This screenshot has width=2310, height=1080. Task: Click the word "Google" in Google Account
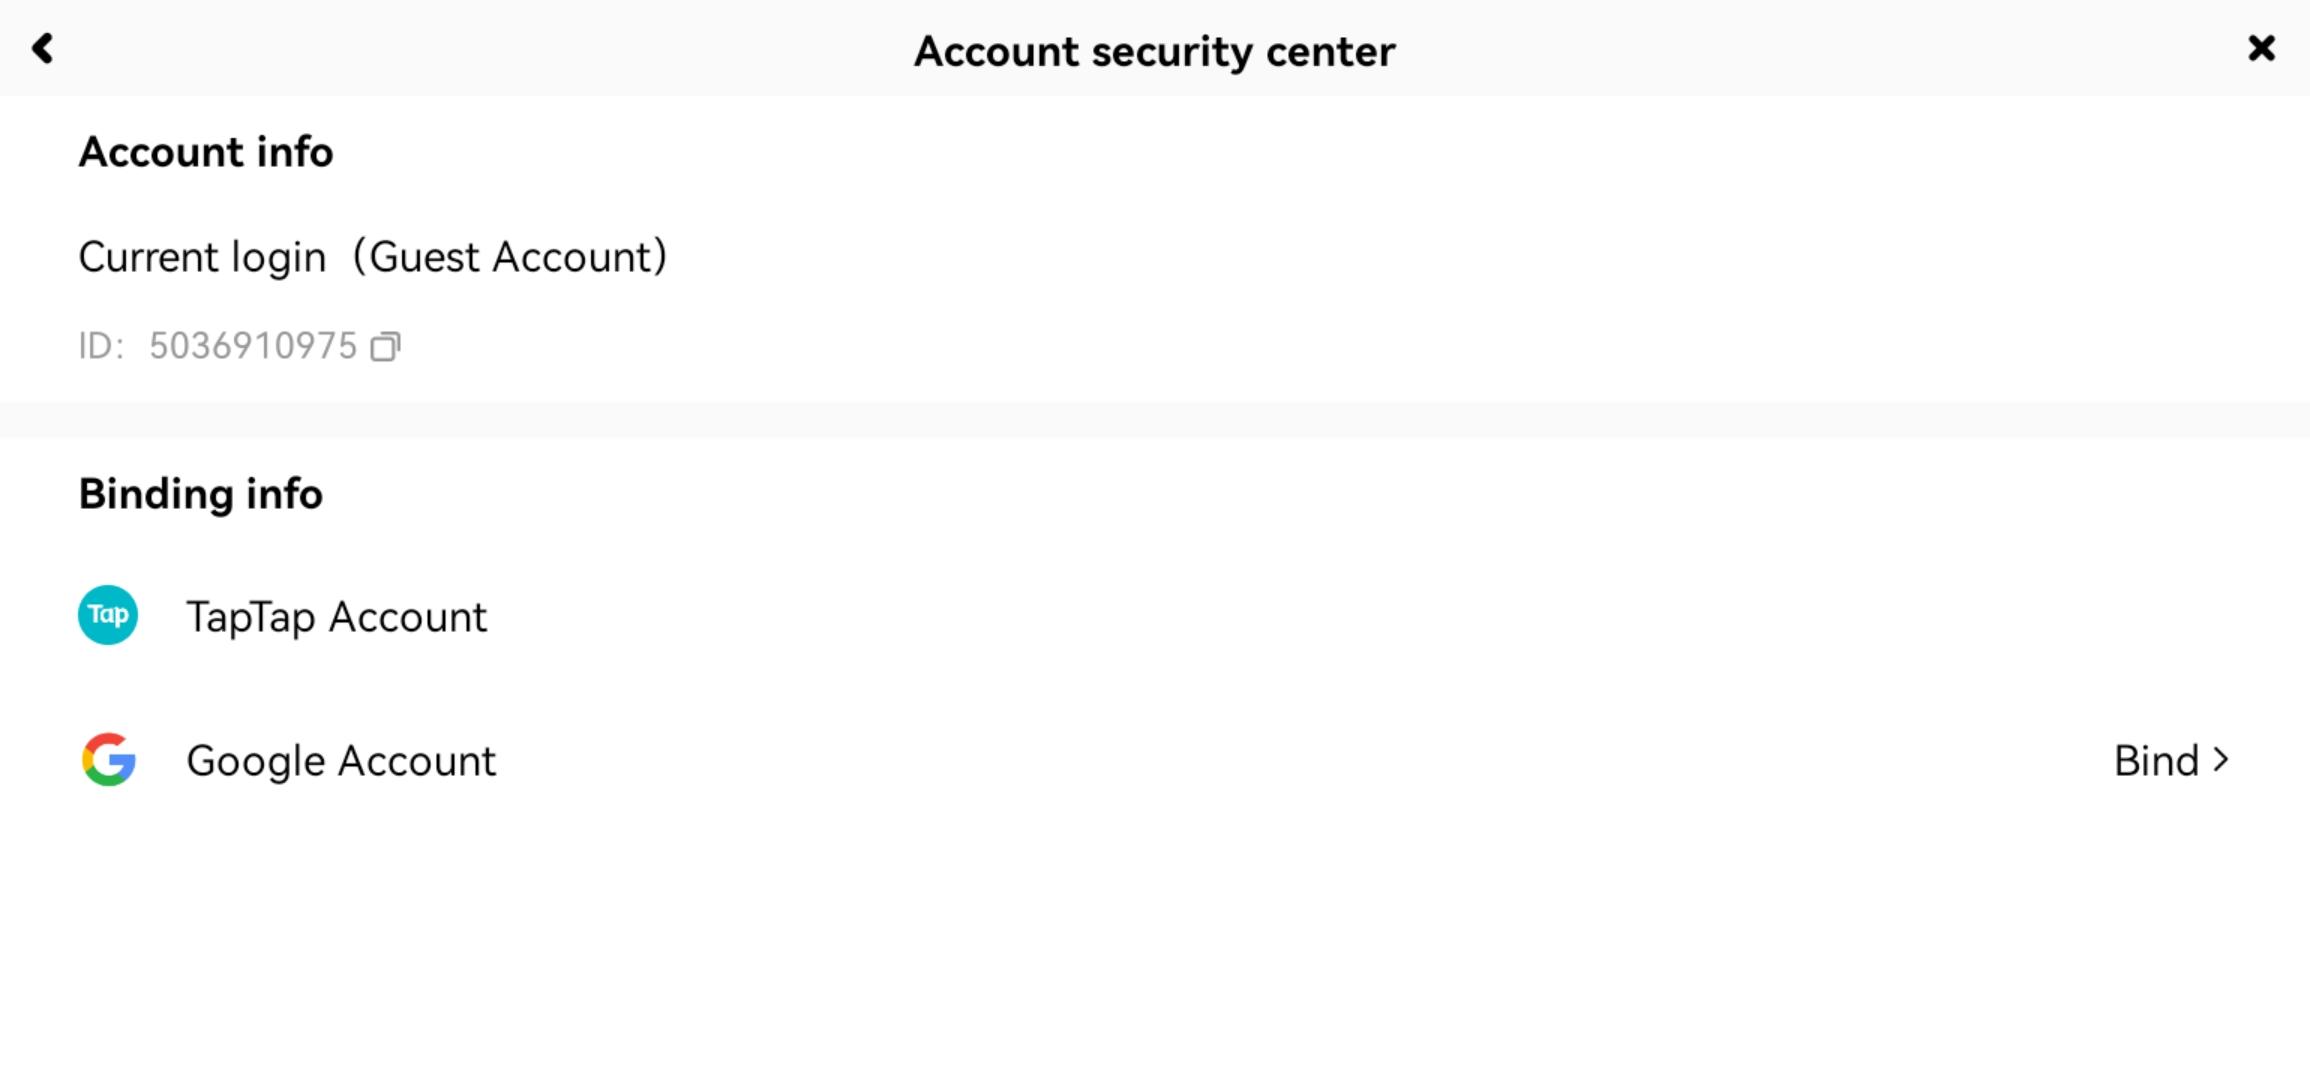click(256, 761)
